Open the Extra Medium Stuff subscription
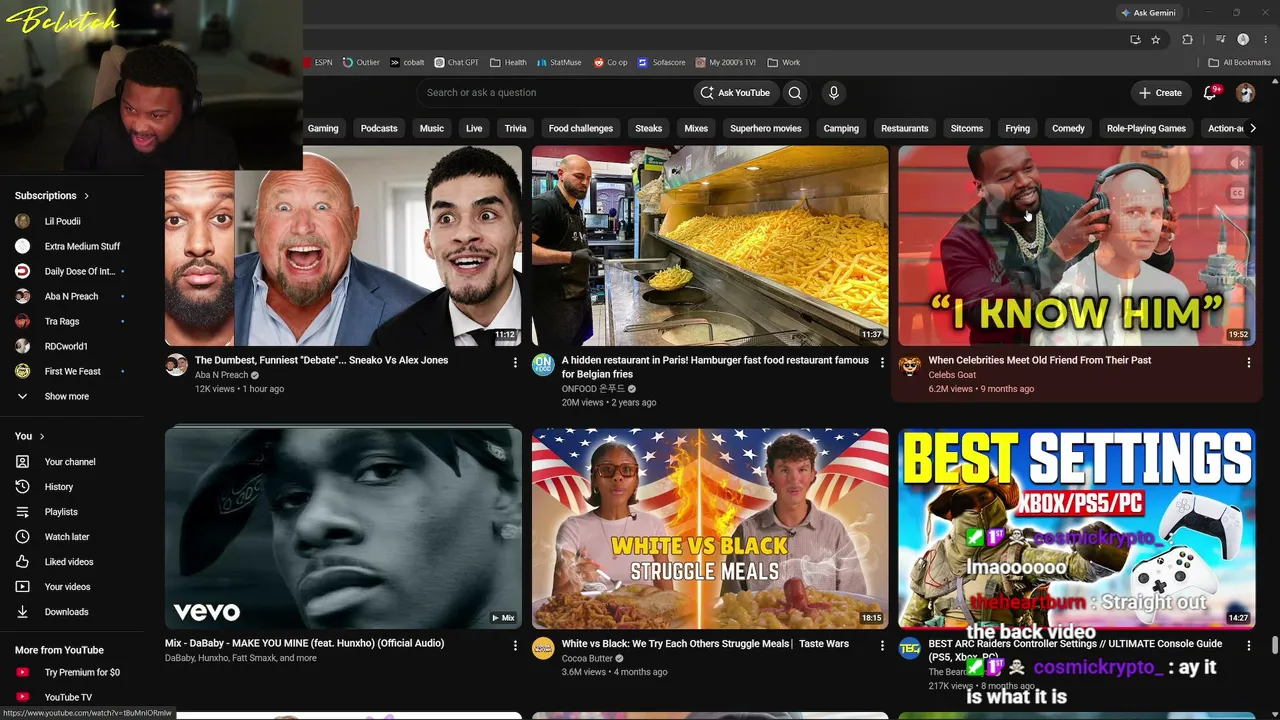 [x=72, y=246]
